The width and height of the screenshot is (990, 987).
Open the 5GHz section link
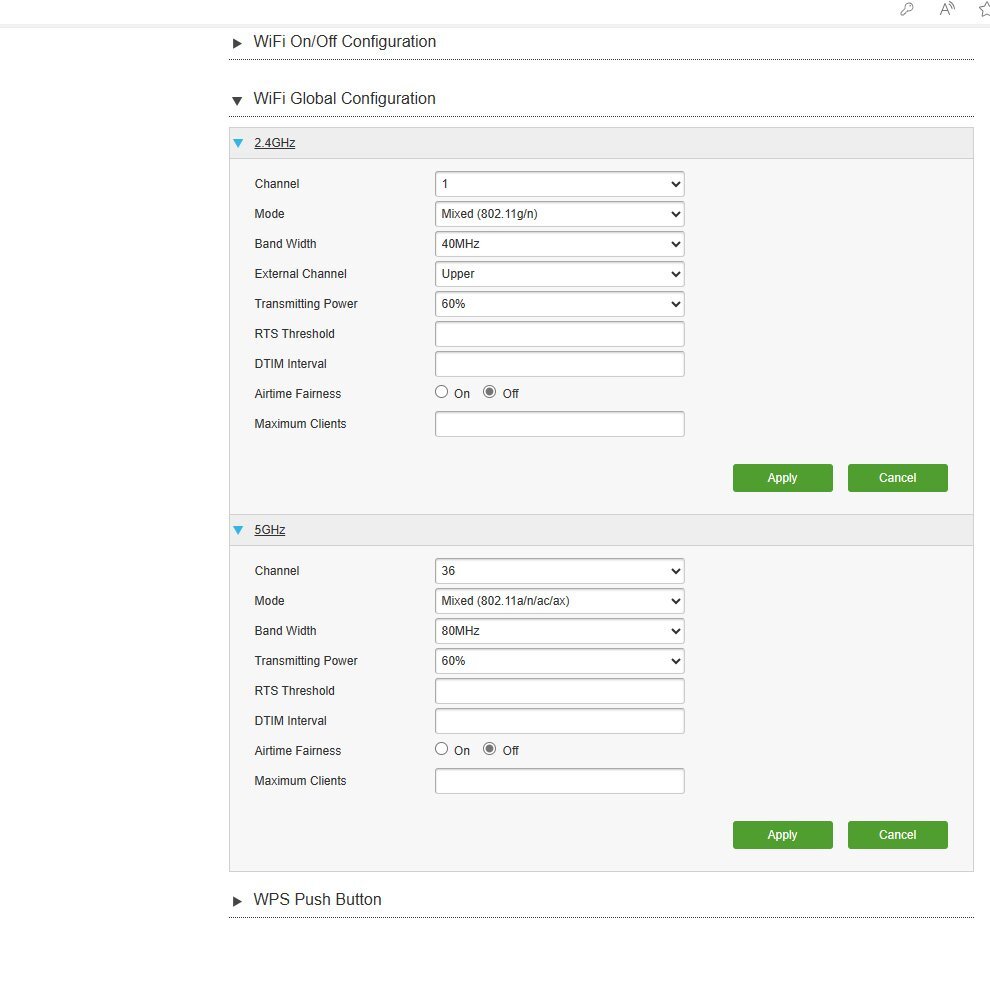270,530
